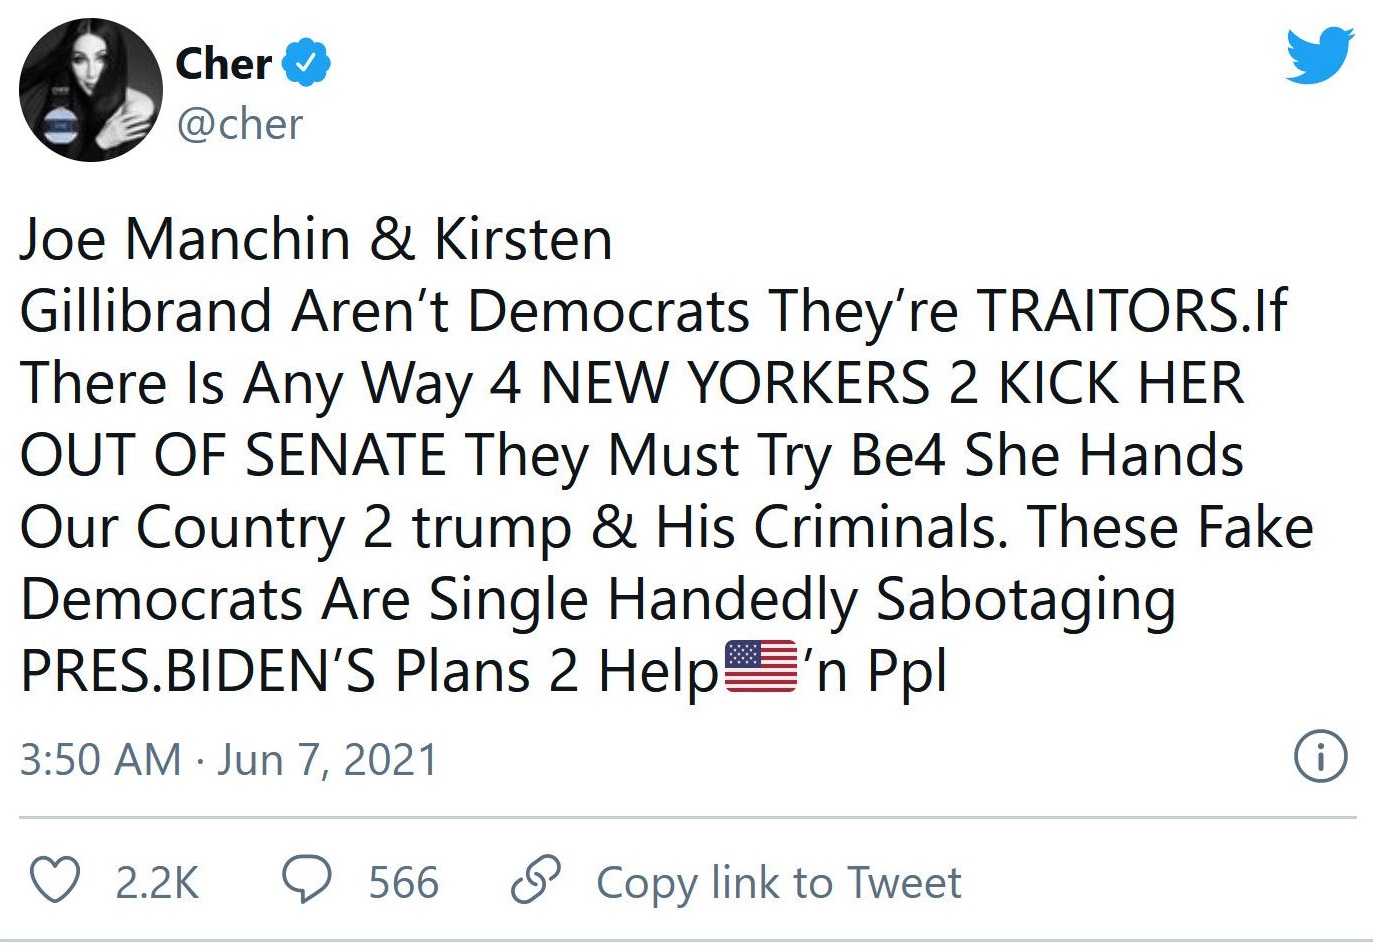Click the verified badge next to Cher
Screen dimensions: 1373x949
304,62
